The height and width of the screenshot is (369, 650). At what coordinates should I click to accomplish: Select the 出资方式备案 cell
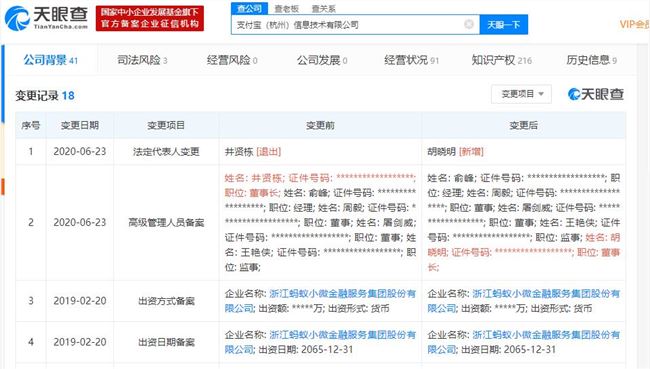click(166, 301)
